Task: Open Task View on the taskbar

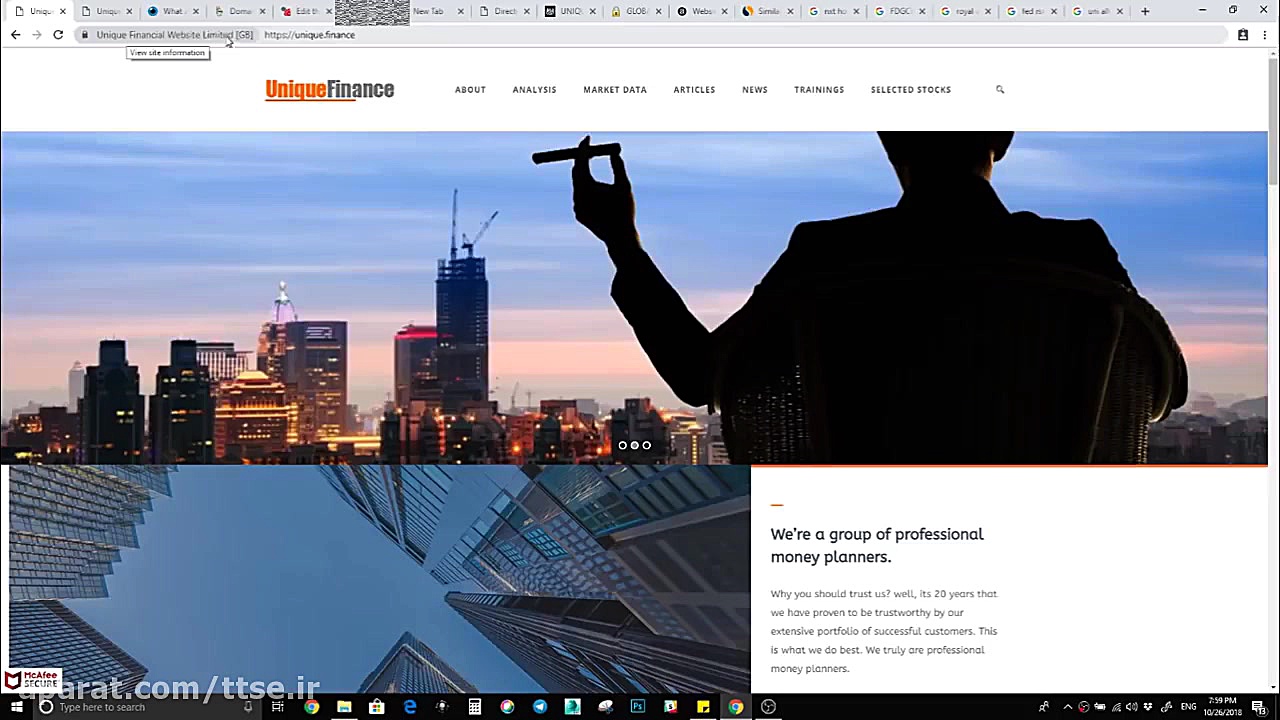Action: click(x=278, y=707)
